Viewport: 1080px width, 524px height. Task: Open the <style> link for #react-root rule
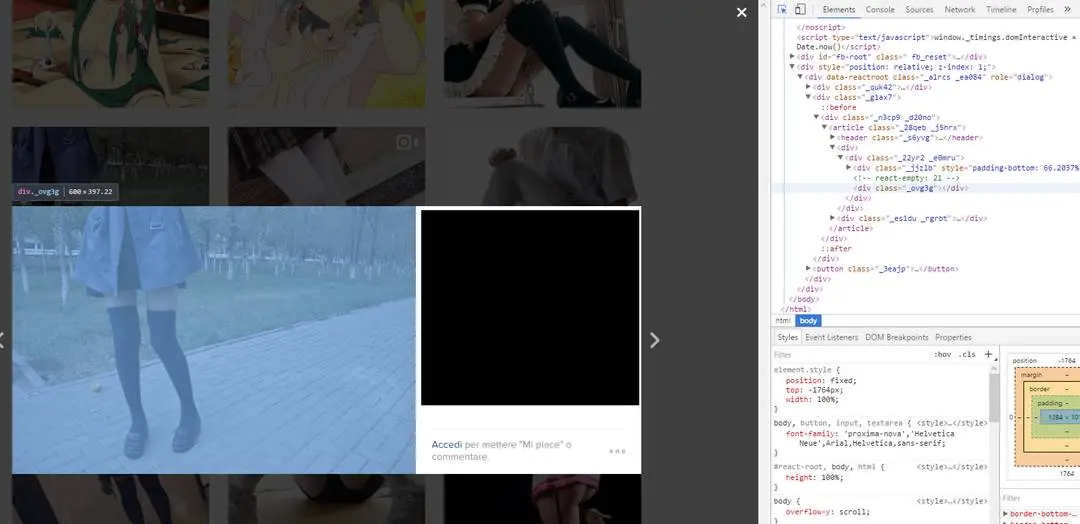[952, 467]
